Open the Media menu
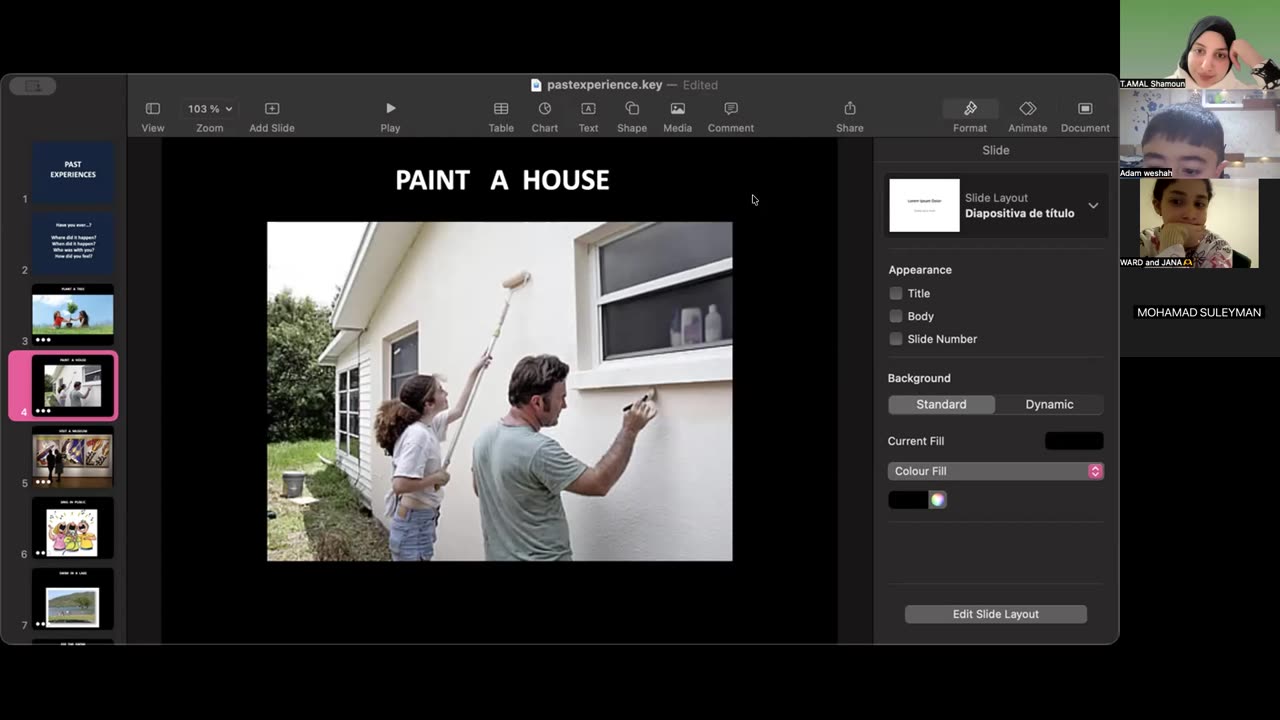This screenshot has width=1280, height=720. pos(677,116)
